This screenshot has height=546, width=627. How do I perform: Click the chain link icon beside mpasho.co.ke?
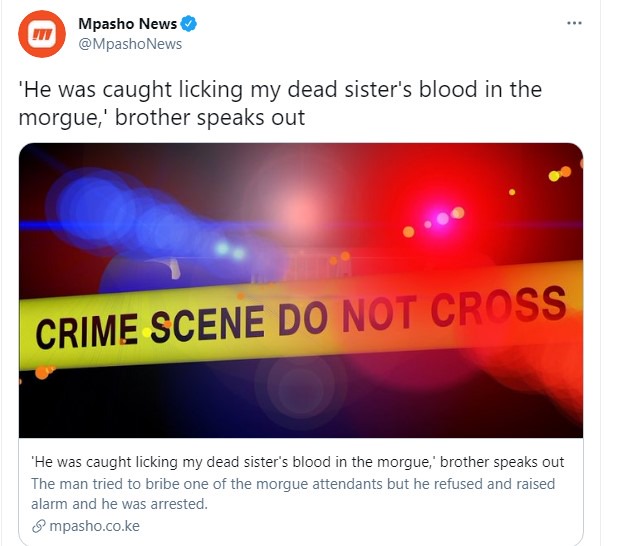pyautogui.click(x=38, y=526)
